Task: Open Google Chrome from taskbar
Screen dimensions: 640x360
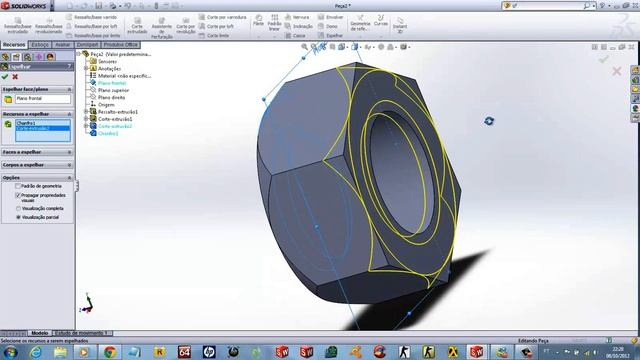Action: (x=109, y=352)
